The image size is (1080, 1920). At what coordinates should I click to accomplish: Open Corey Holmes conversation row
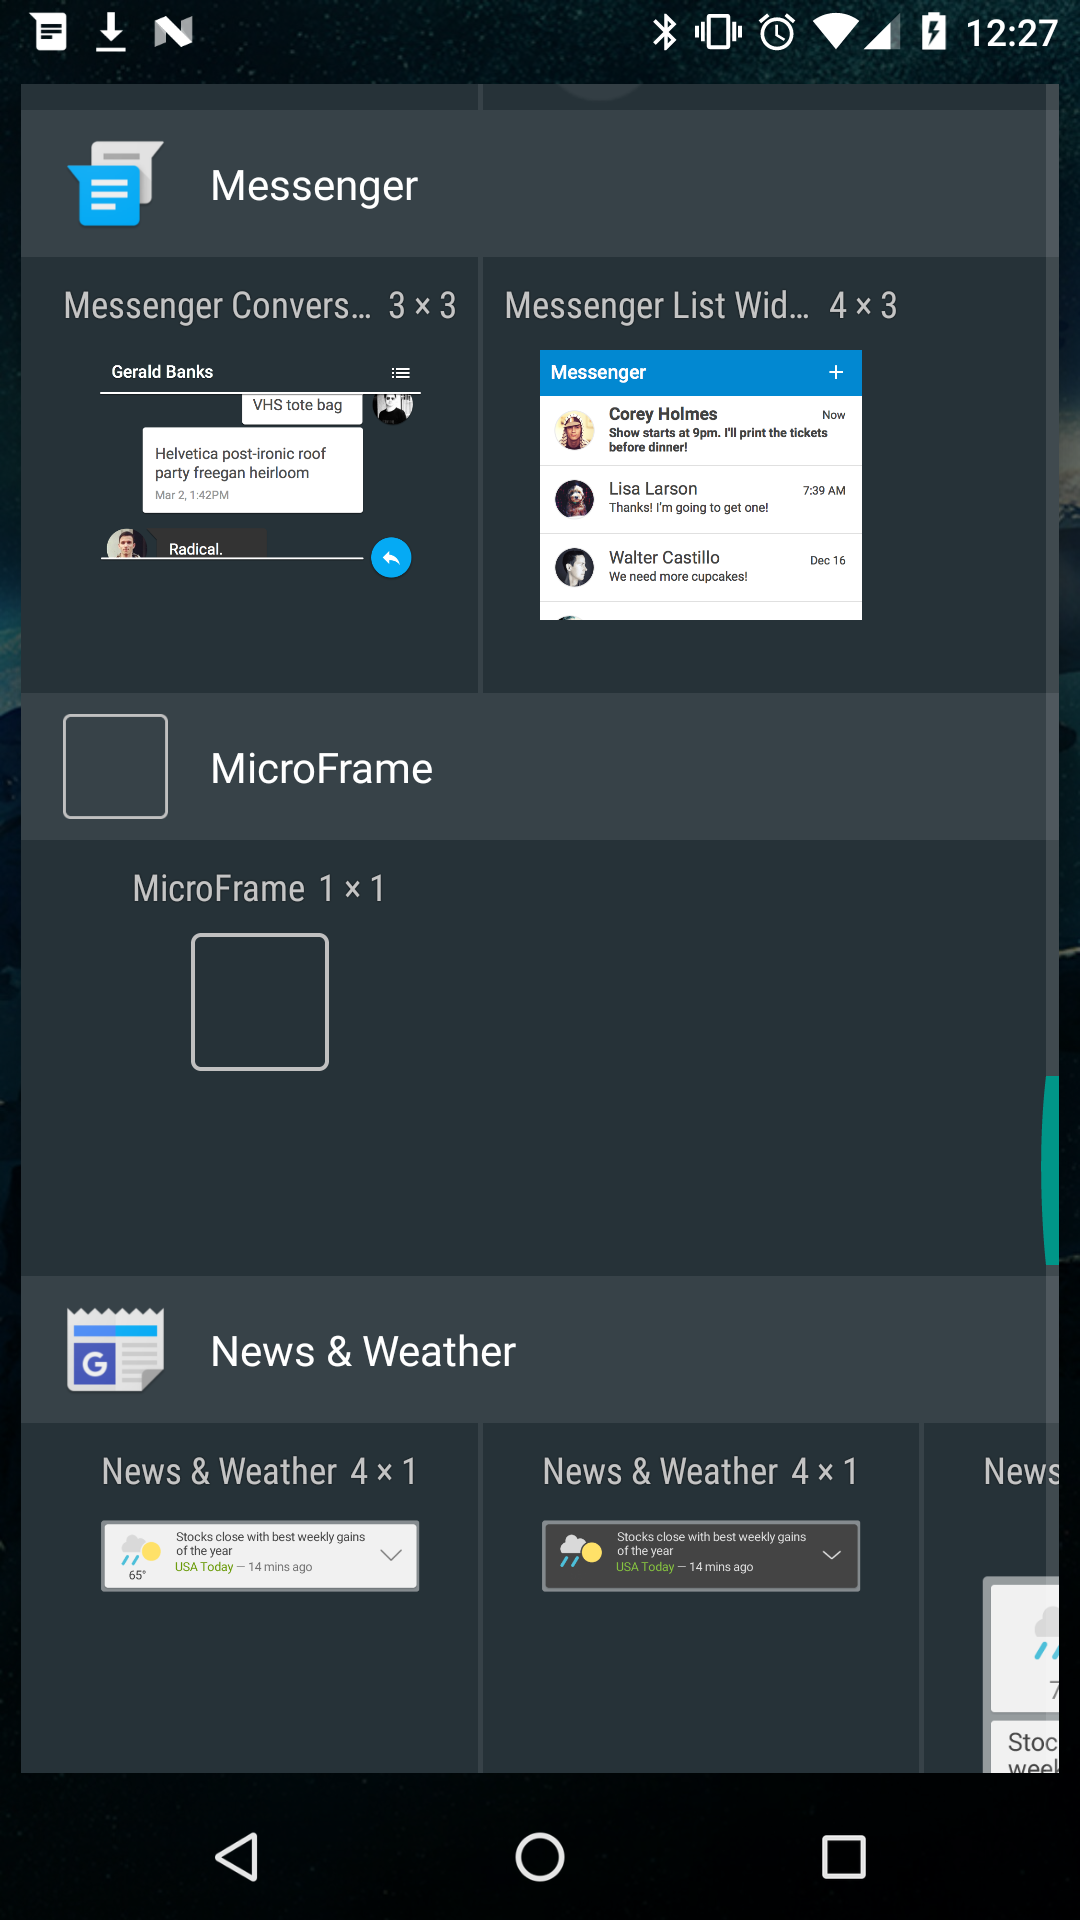click(x=701, y=431)
